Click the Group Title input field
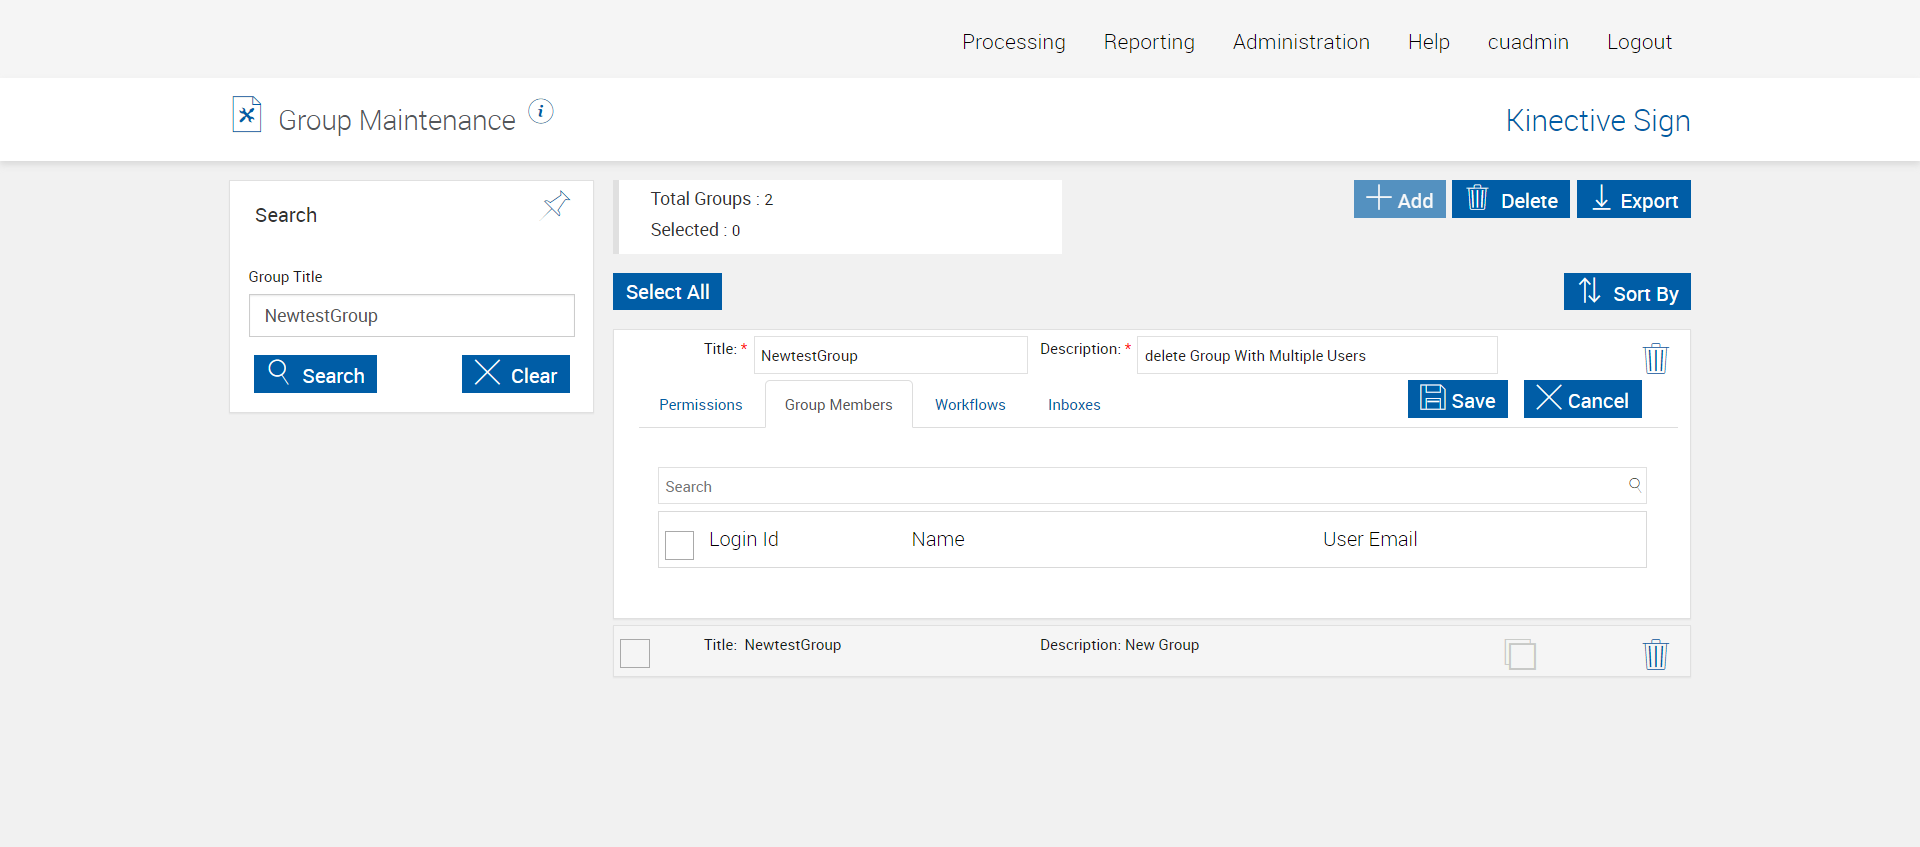 tap(411, 316)
